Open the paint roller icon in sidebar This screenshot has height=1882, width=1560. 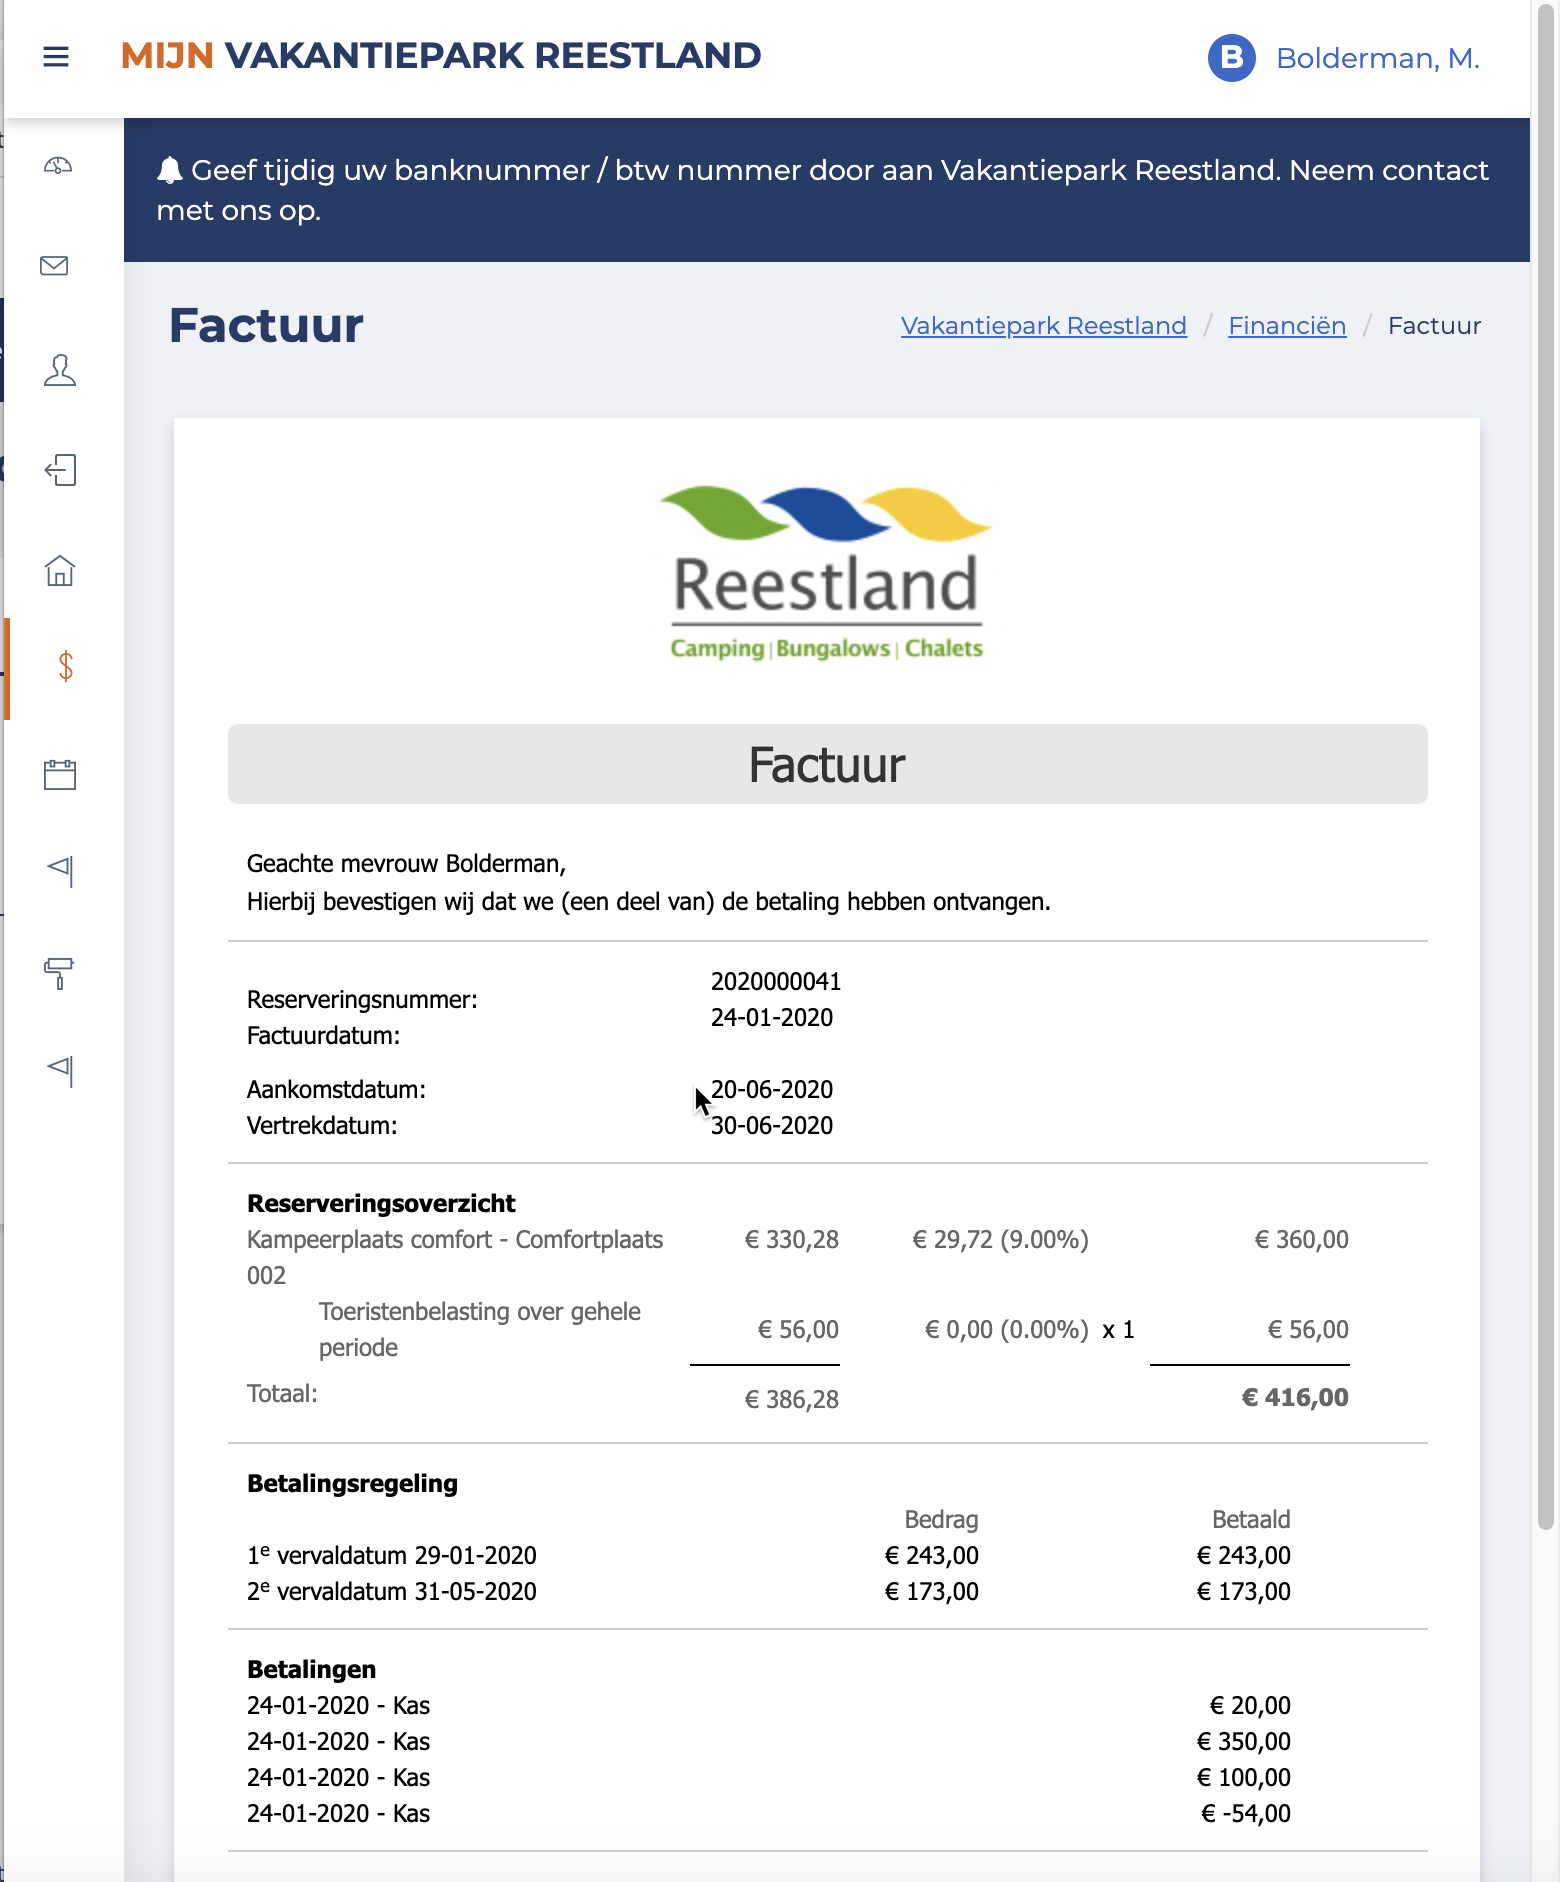click(x=59, y=973)
